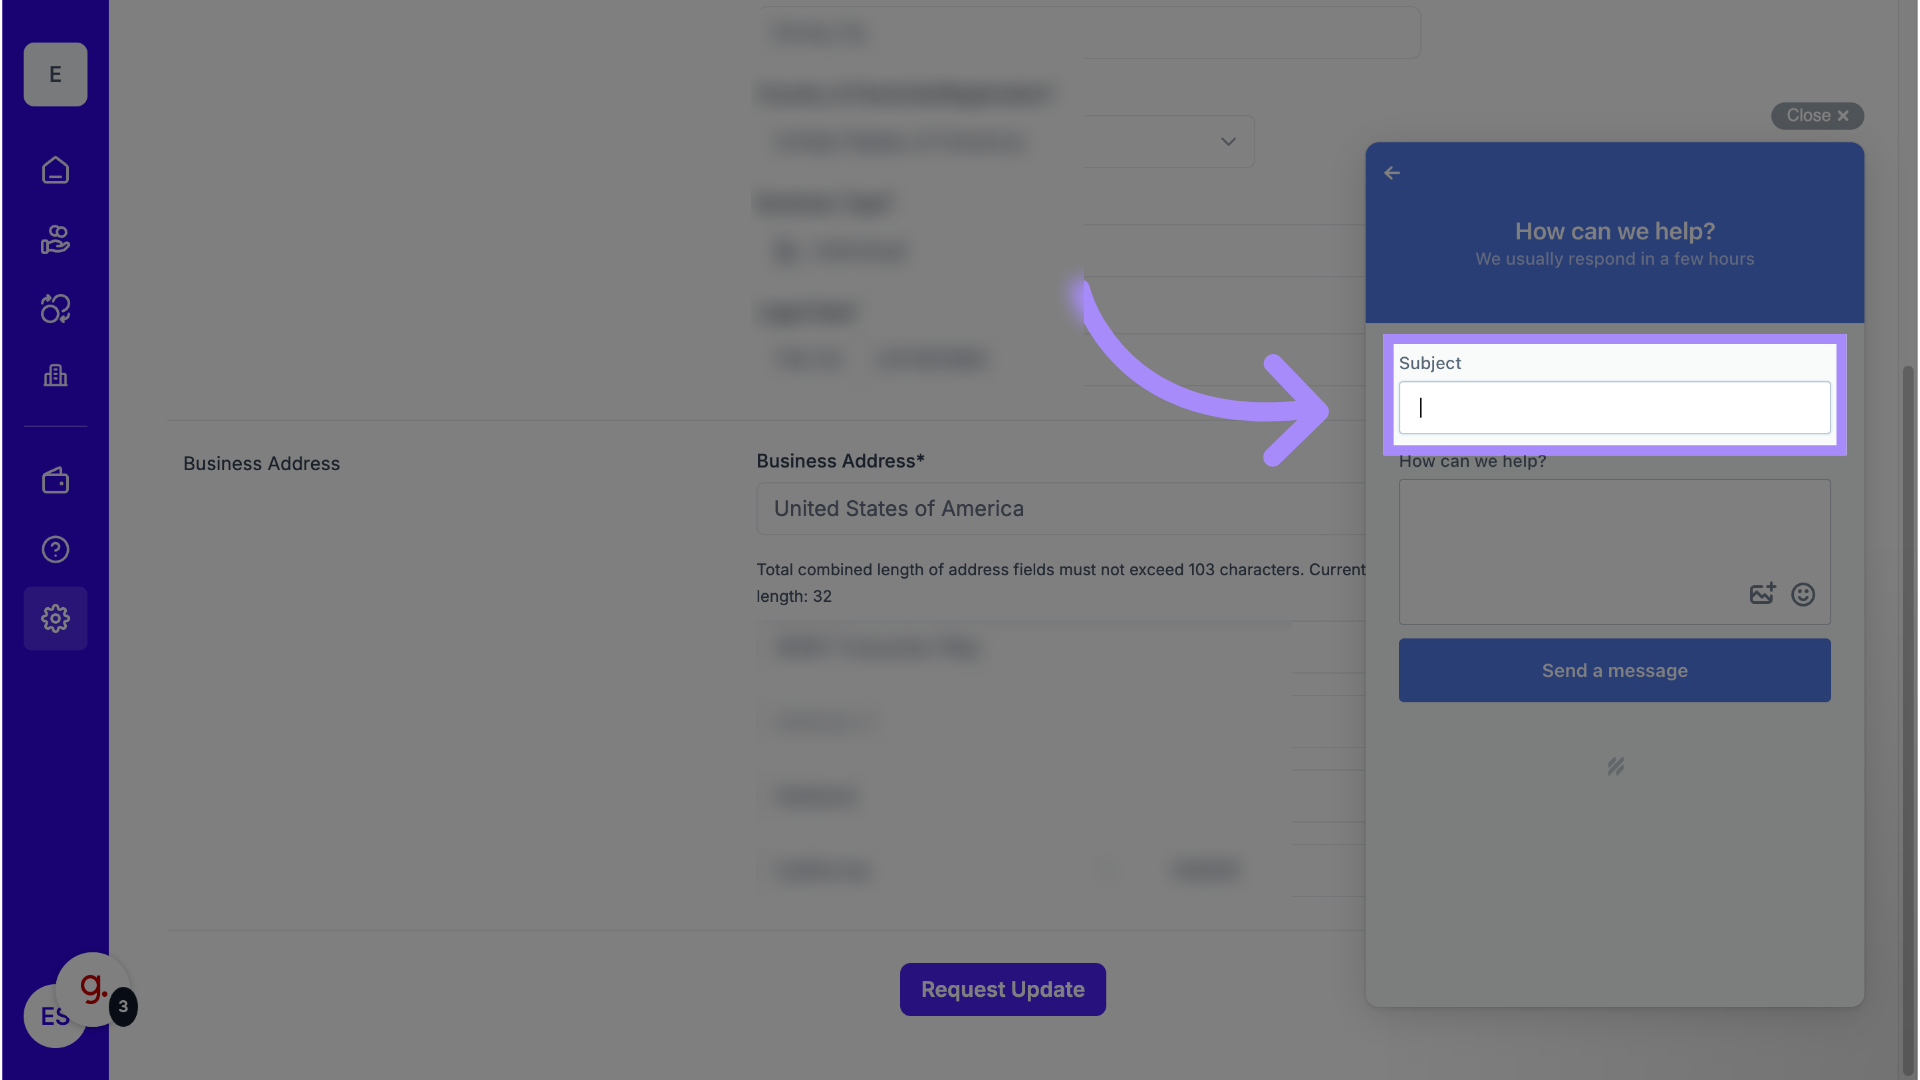The height and width of the screenshot is (1080, 1920).
Task: Open the settings gear icon
Action: pos(55,619)
